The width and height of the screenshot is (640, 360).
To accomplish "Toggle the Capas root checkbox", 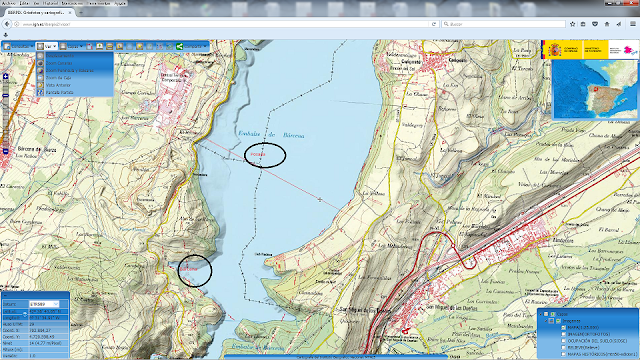I will (546, 314).
